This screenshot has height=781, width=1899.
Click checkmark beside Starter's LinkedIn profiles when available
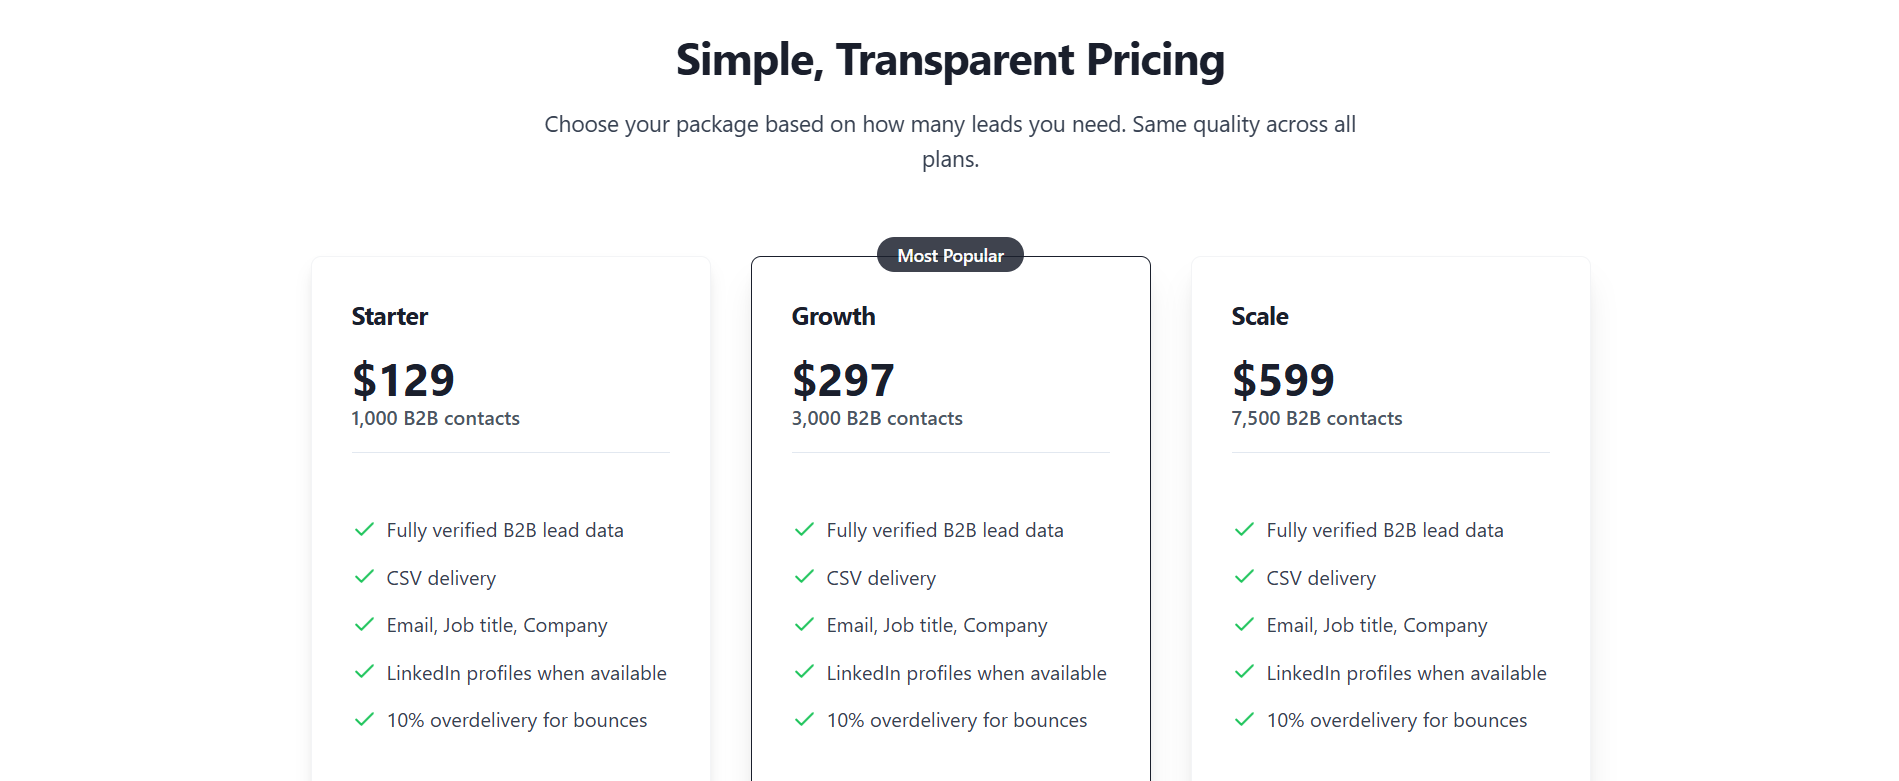pyautogui.click(x=364, y=672)
